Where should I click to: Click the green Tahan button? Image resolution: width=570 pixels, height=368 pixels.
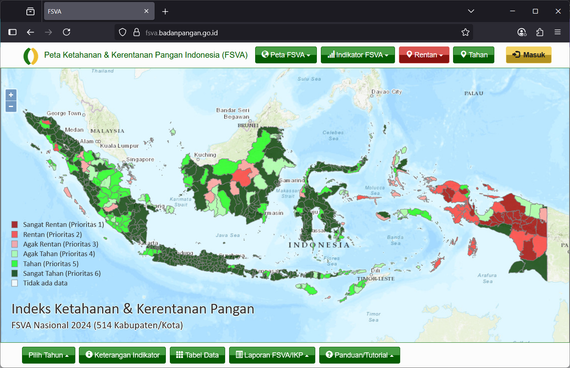473,55
